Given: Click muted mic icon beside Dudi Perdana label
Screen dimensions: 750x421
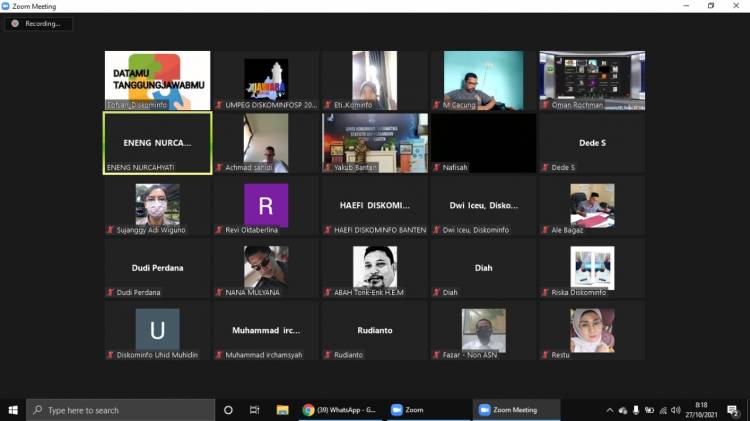Looking at the screenshot, I should click(110, 292).
